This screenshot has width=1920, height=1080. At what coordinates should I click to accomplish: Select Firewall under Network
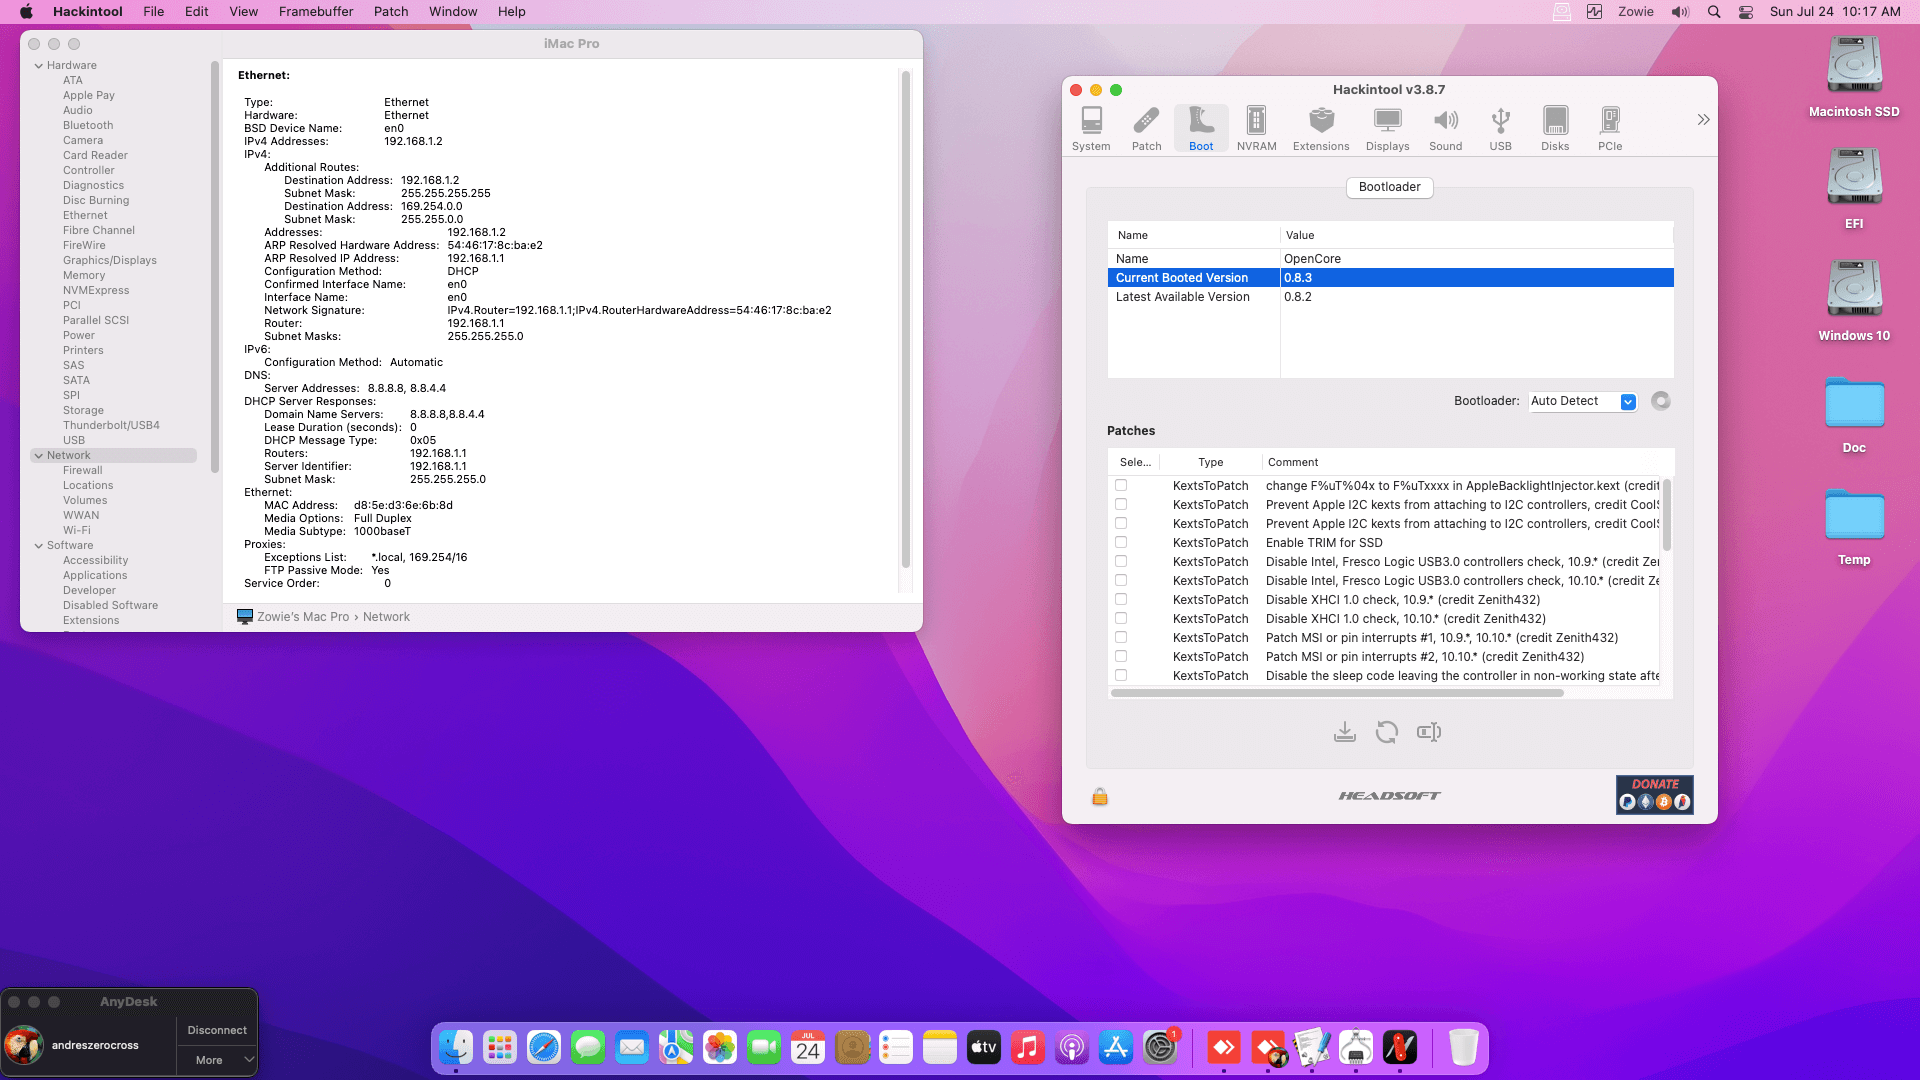[x=83, y=470]
